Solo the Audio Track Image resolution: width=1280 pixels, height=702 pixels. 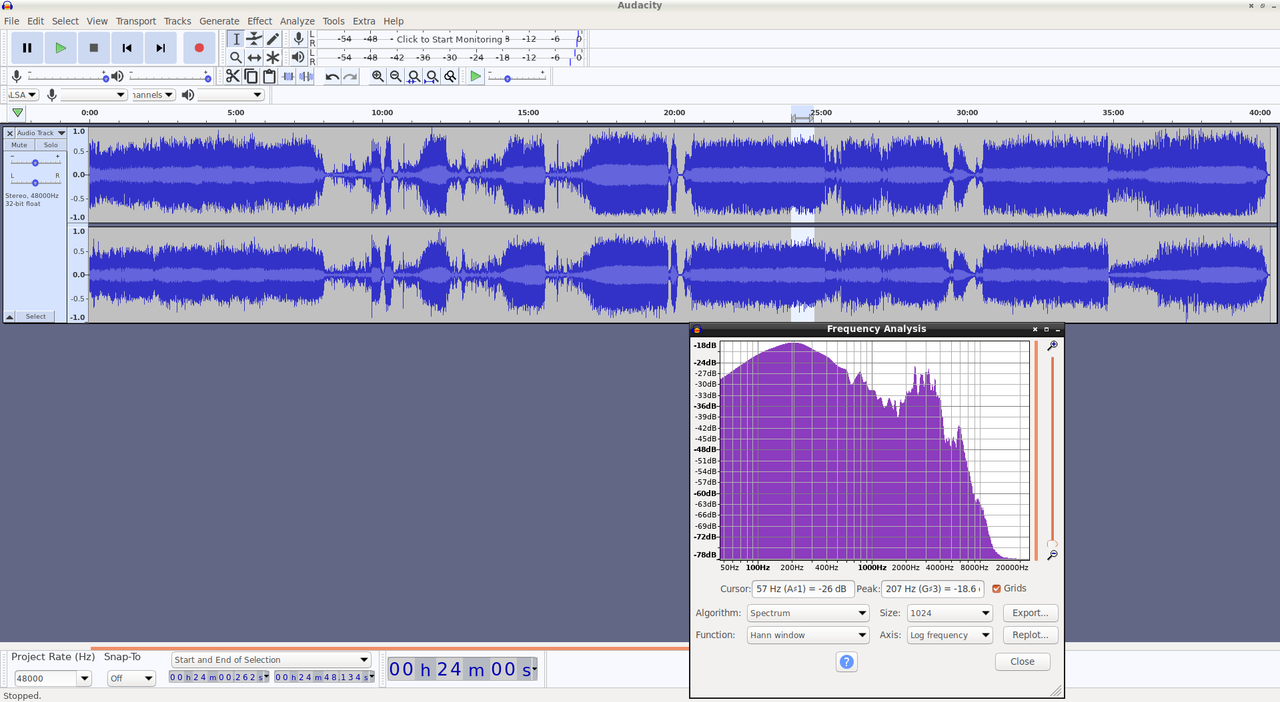[50, 145]
